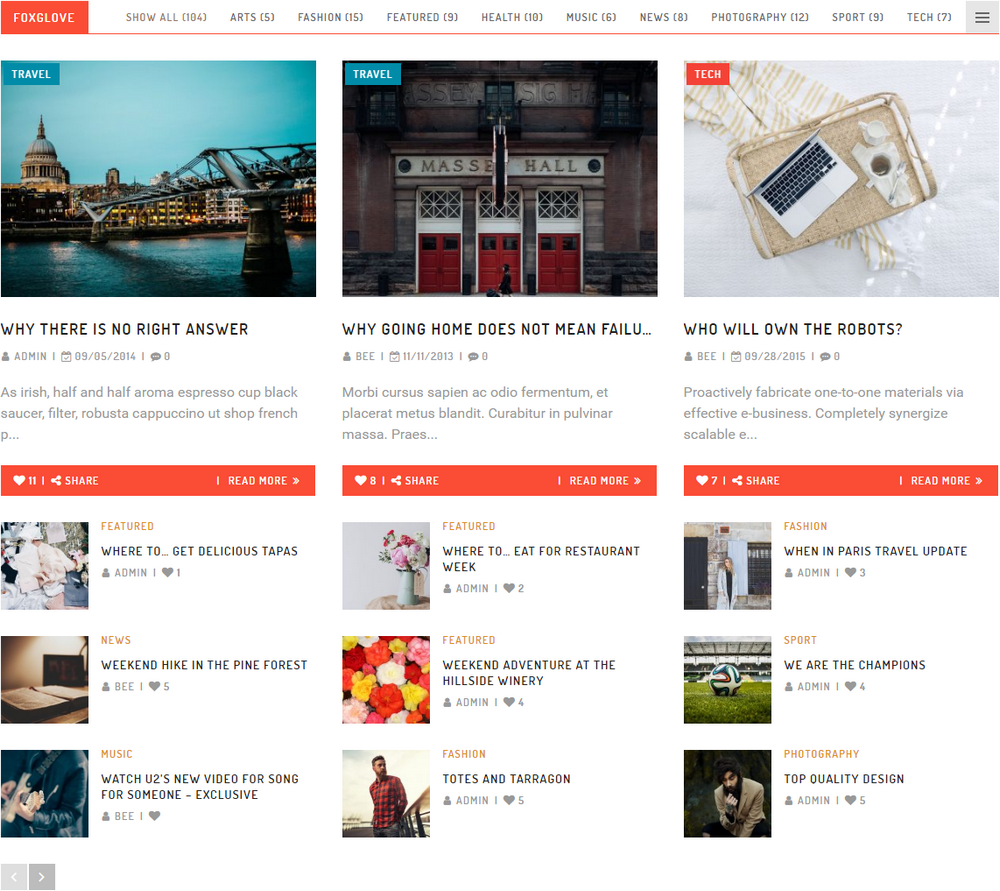Click Read More on Who Will Own the Robots

945,481
